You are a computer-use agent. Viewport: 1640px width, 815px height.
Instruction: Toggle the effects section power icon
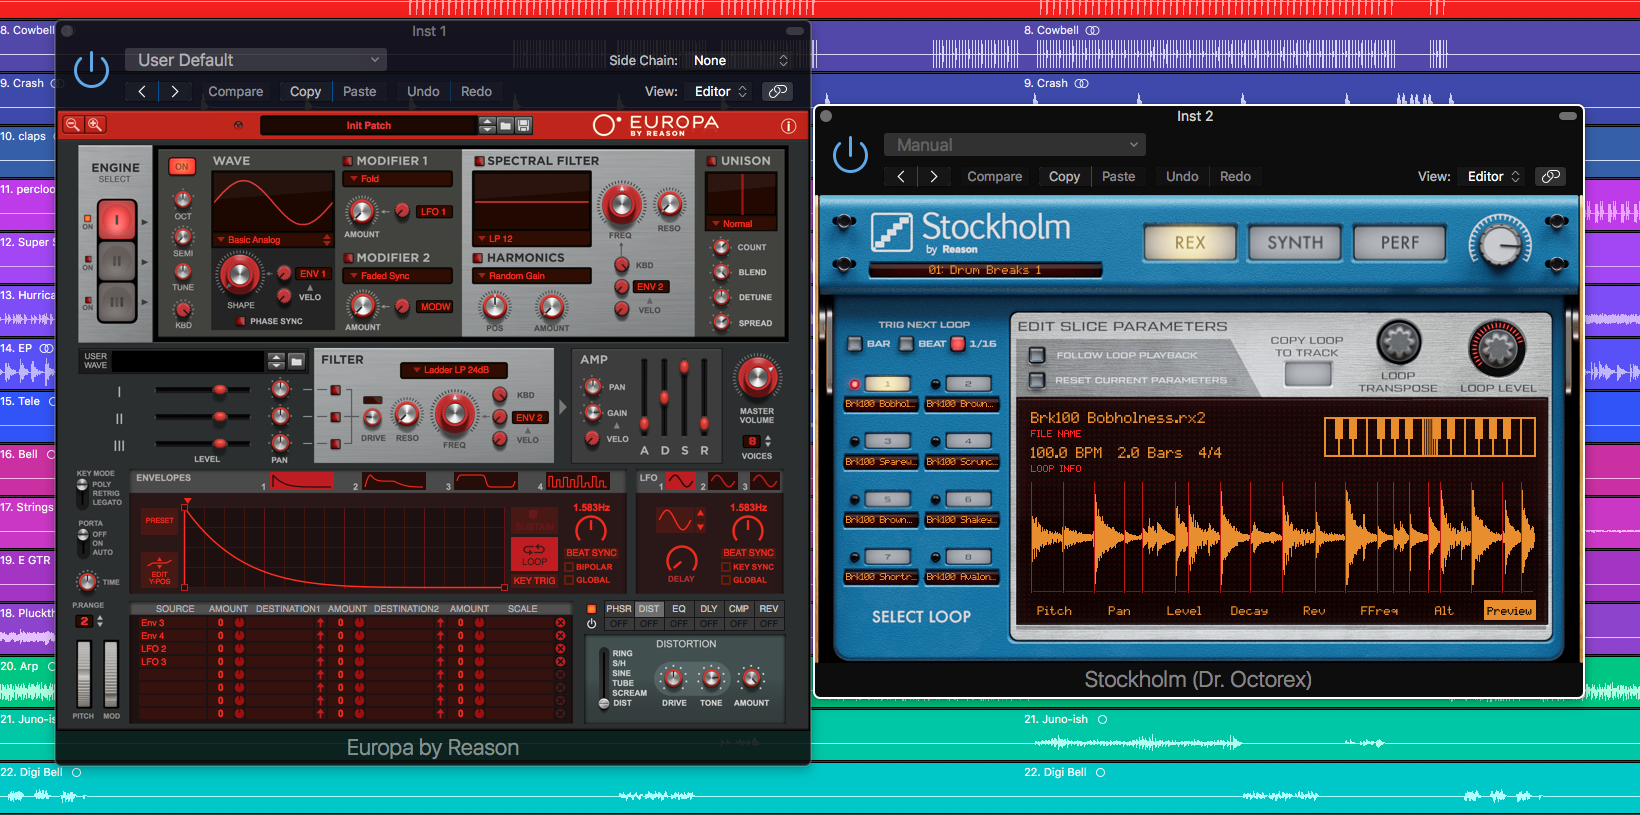pos(591,623)
